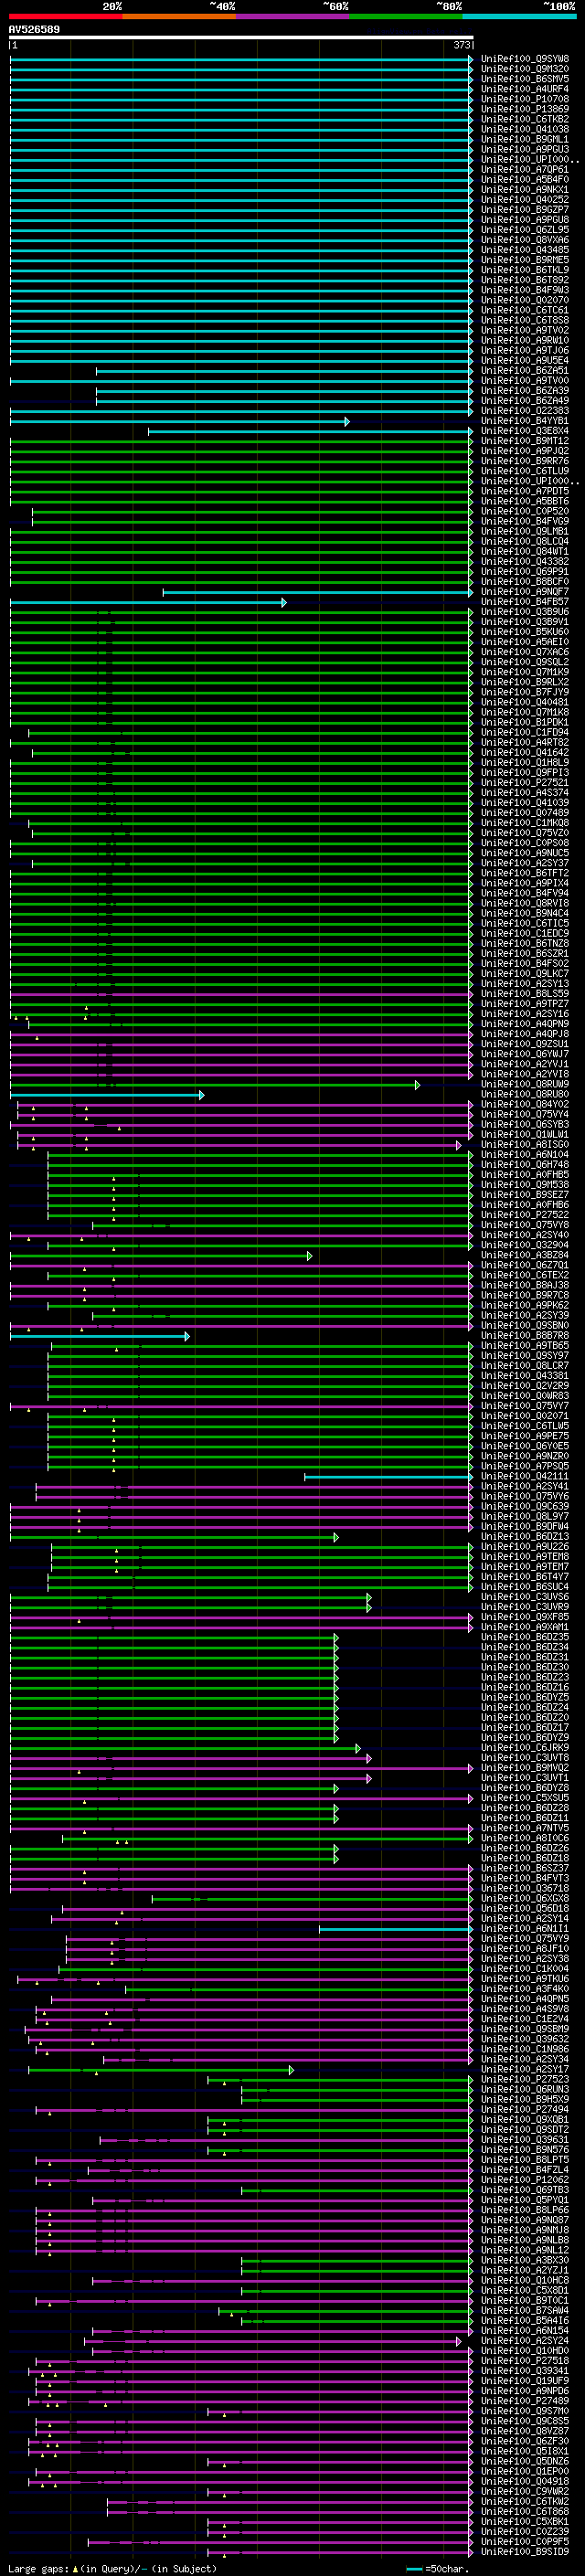585x2576 pixels.
Task: Click the arrowhead ending the UniRef100_B8B7R8 alignment
Action: [x=187, y=1337]
